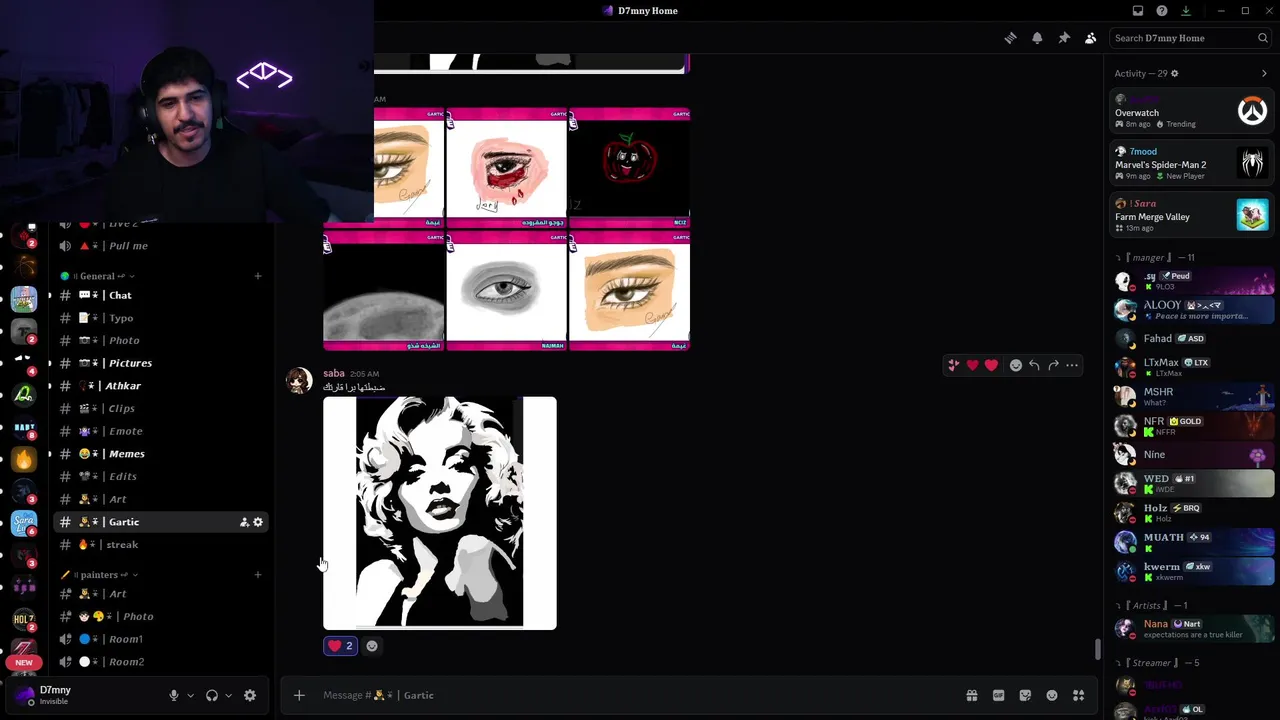Reply to message with arrow icon
This screenshot has width=1280, height=720.
[1034, 365]
